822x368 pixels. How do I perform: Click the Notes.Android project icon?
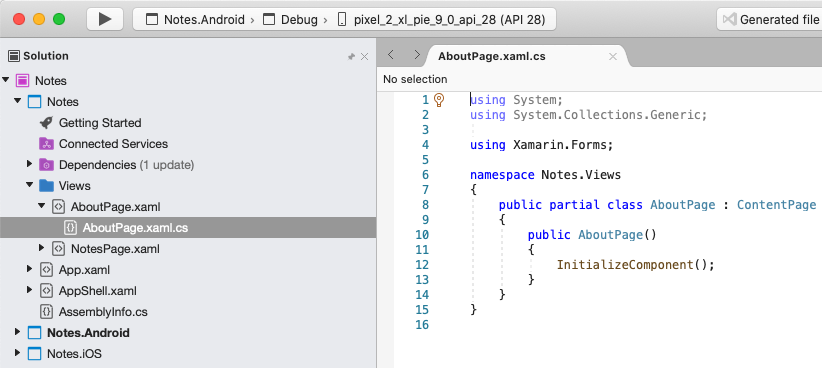coord(34,333)
